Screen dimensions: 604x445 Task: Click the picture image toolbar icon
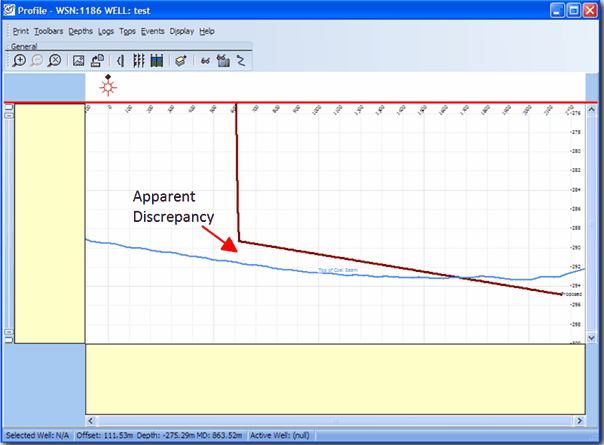(79, 61)
